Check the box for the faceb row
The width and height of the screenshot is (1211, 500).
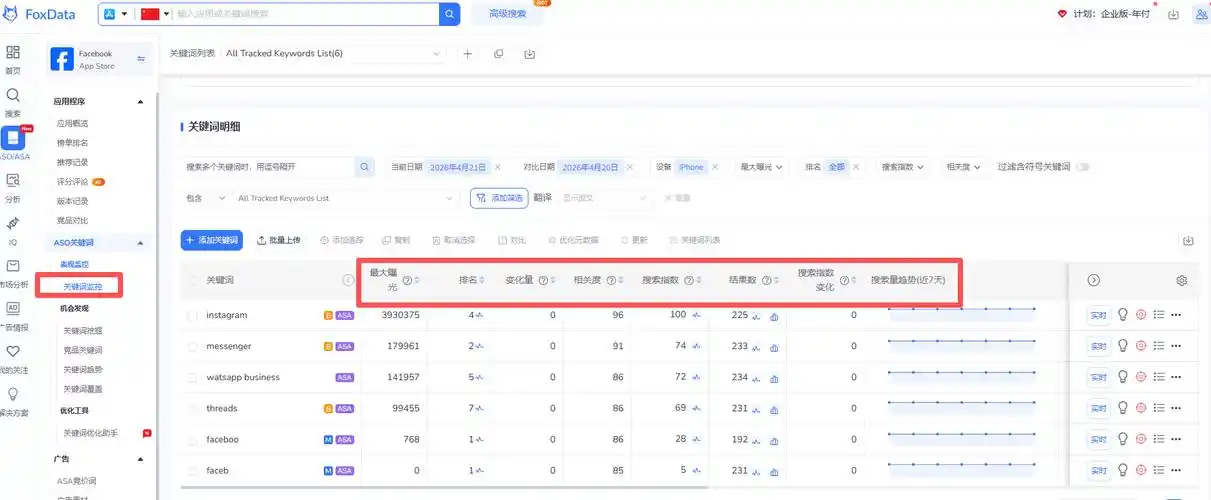click(193, 470)
